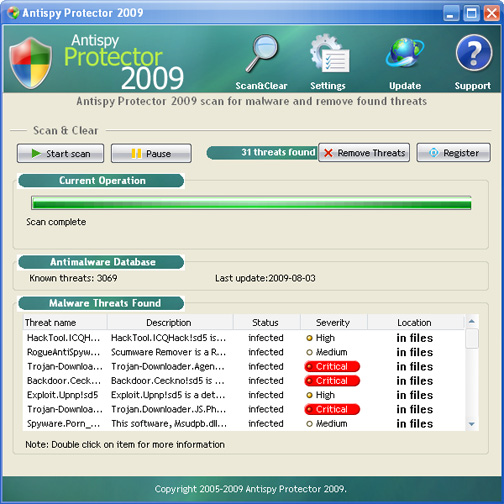
Task: Open the Settings tab label
Action: [x=328, y=86]
